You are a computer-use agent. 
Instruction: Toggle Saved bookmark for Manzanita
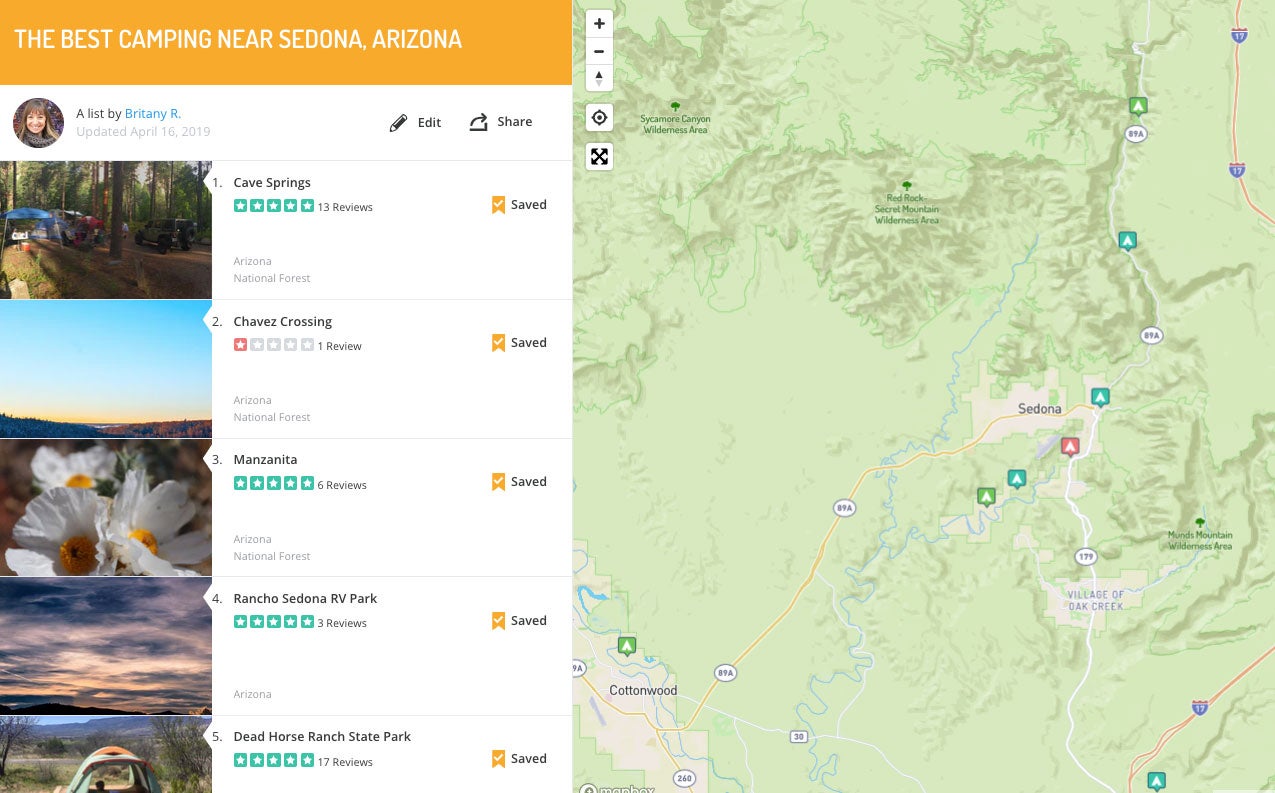[519, 482]
